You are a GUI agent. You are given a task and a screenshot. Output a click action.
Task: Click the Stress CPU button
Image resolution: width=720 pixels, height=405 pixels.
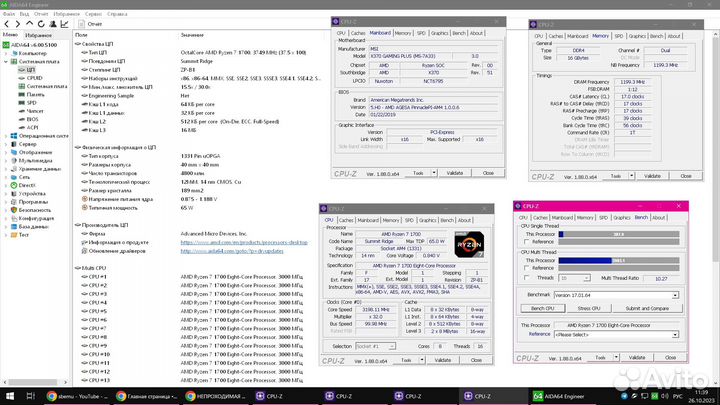click(x=589, y=309)
